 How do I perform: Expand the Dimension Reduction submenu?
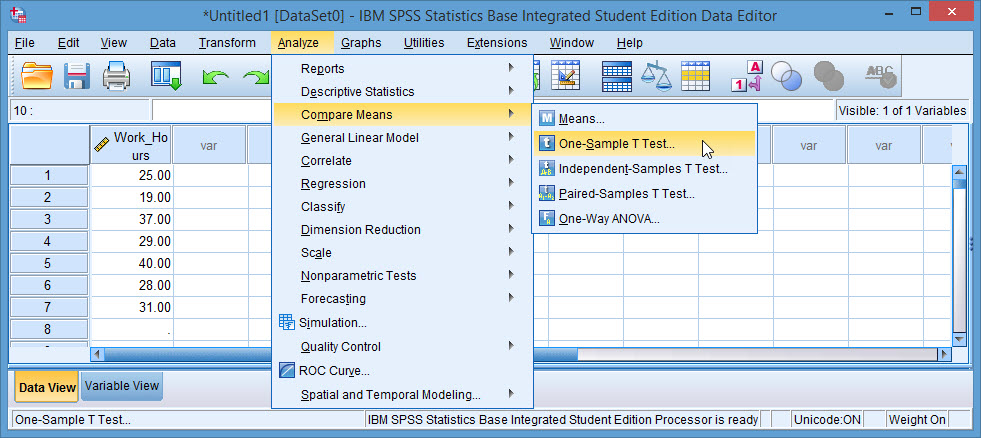point(402,230)
